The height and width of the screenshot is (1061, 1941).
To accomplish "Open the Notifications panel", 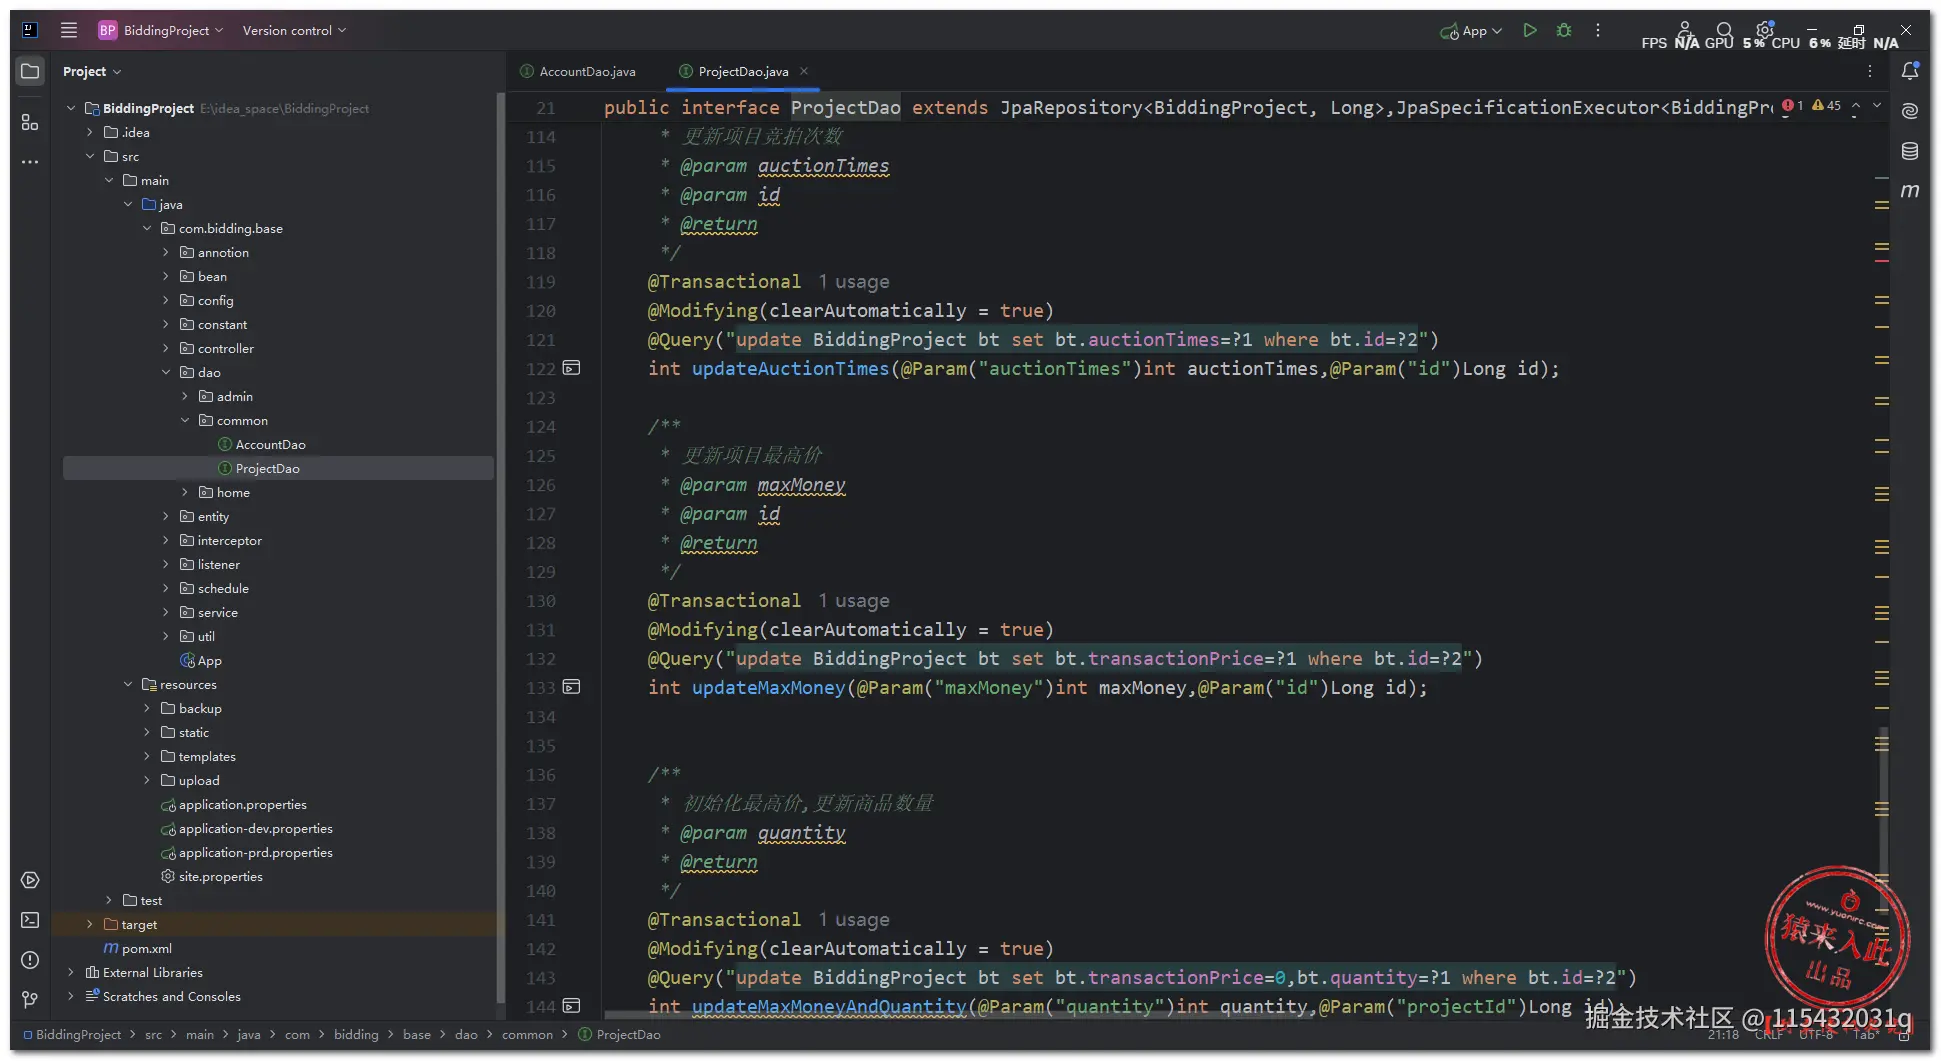I will [1910, 71].
